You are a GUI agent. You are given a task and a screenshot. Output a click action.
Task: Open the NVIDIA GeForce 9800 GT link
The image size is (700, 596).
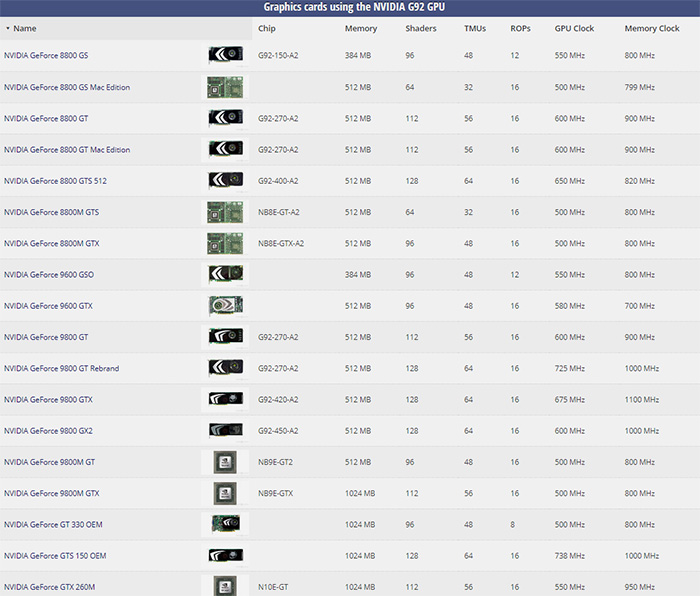46,337
